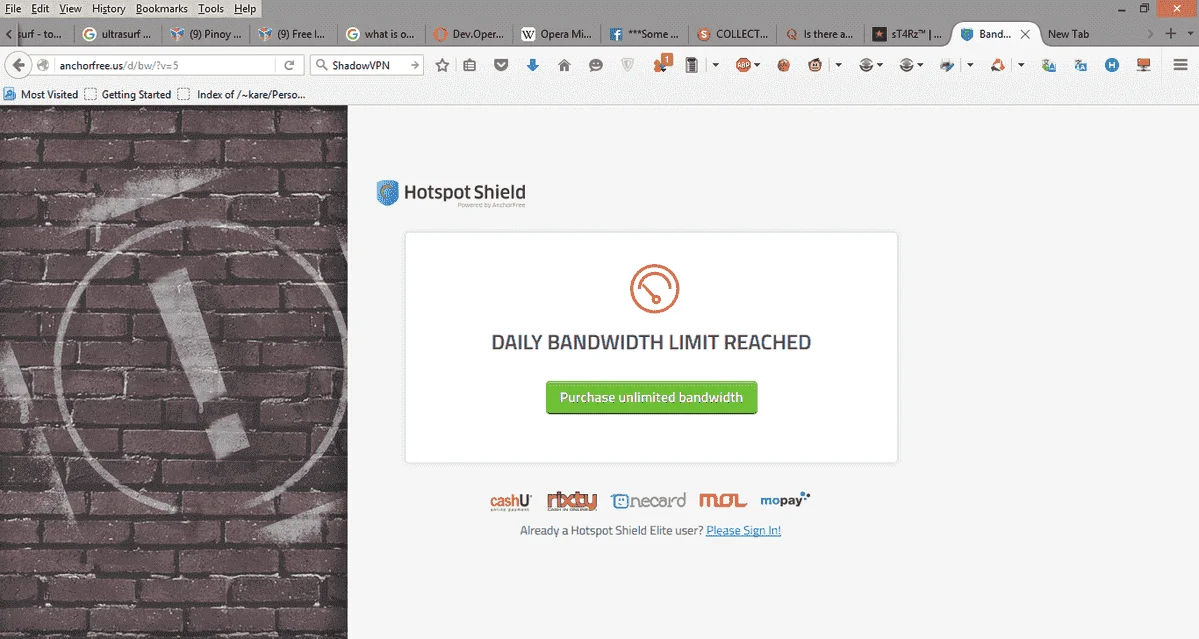
Task: Switch to the (9) Pinoy tab
Action: 206,34
